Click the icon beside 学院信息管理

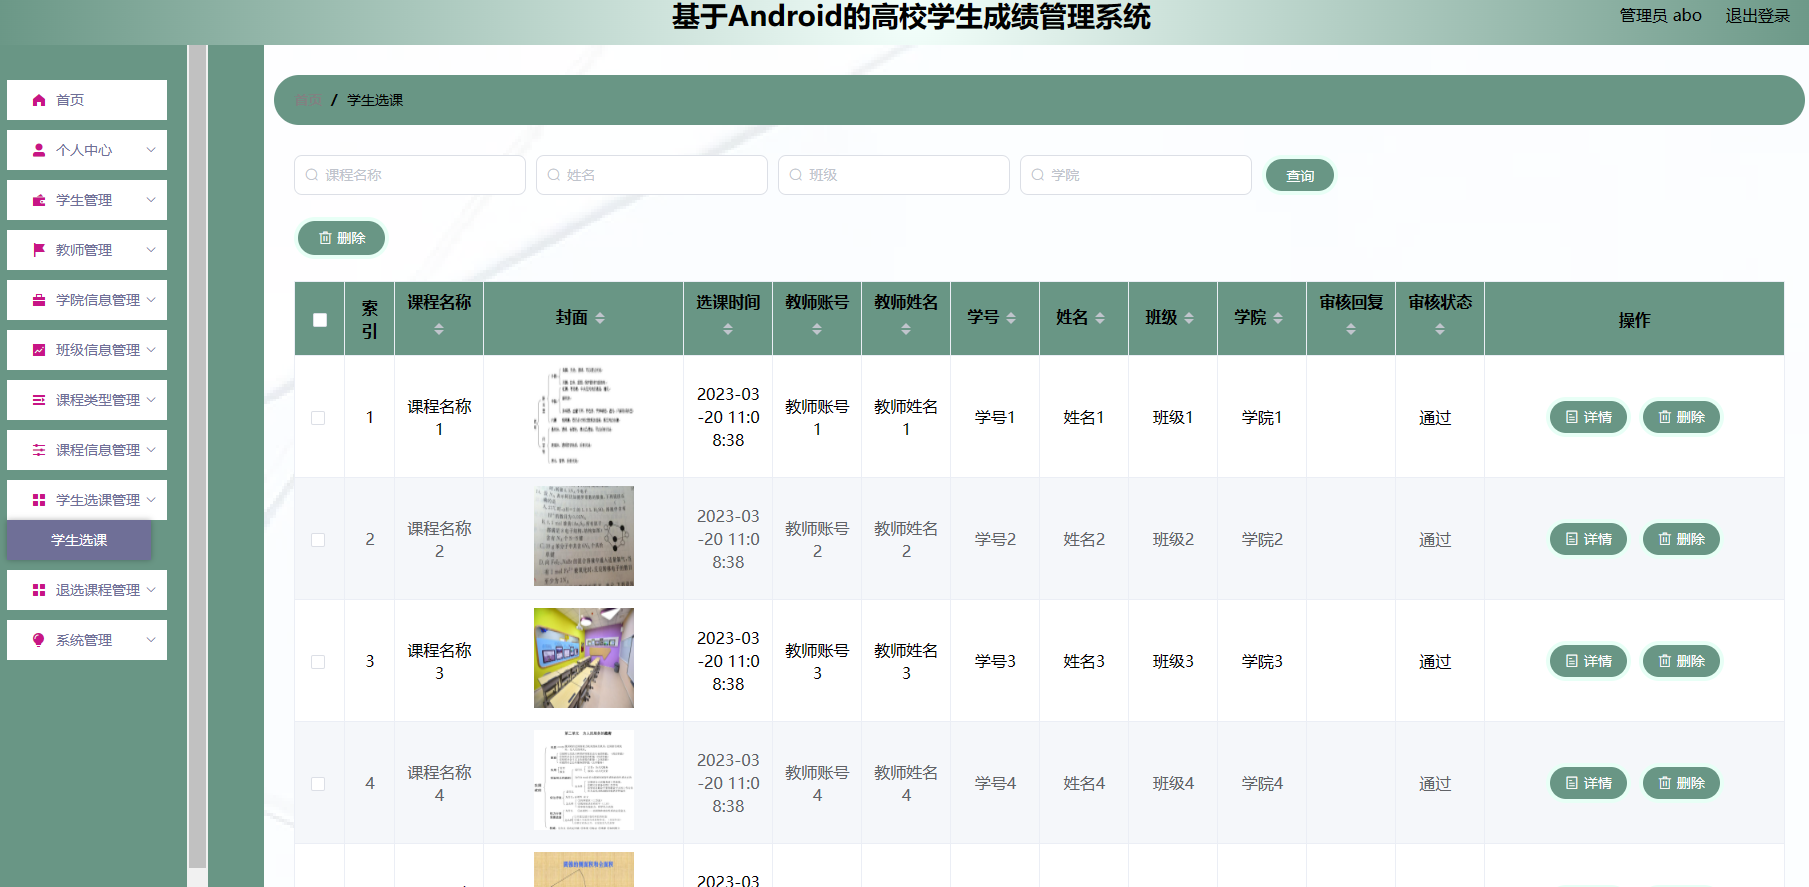point(39,300)
